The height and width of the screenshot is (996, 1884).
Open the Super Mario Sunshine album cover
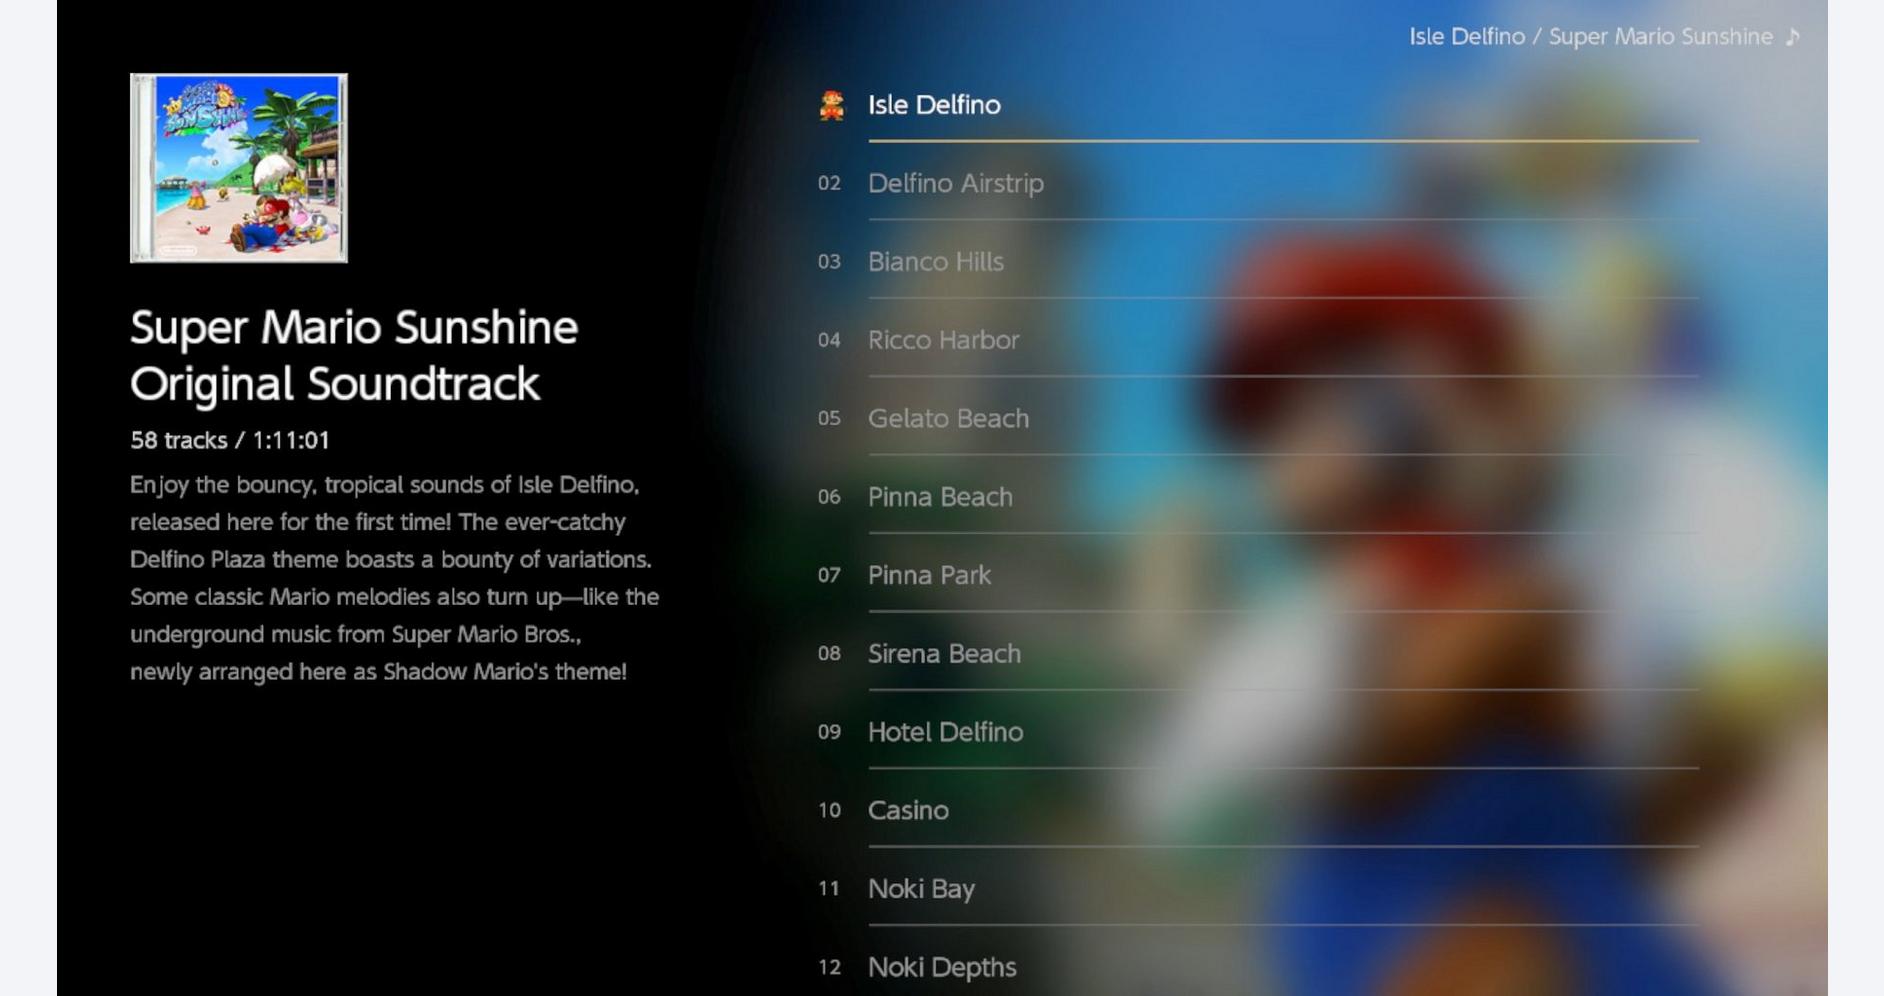coord(239,168)
